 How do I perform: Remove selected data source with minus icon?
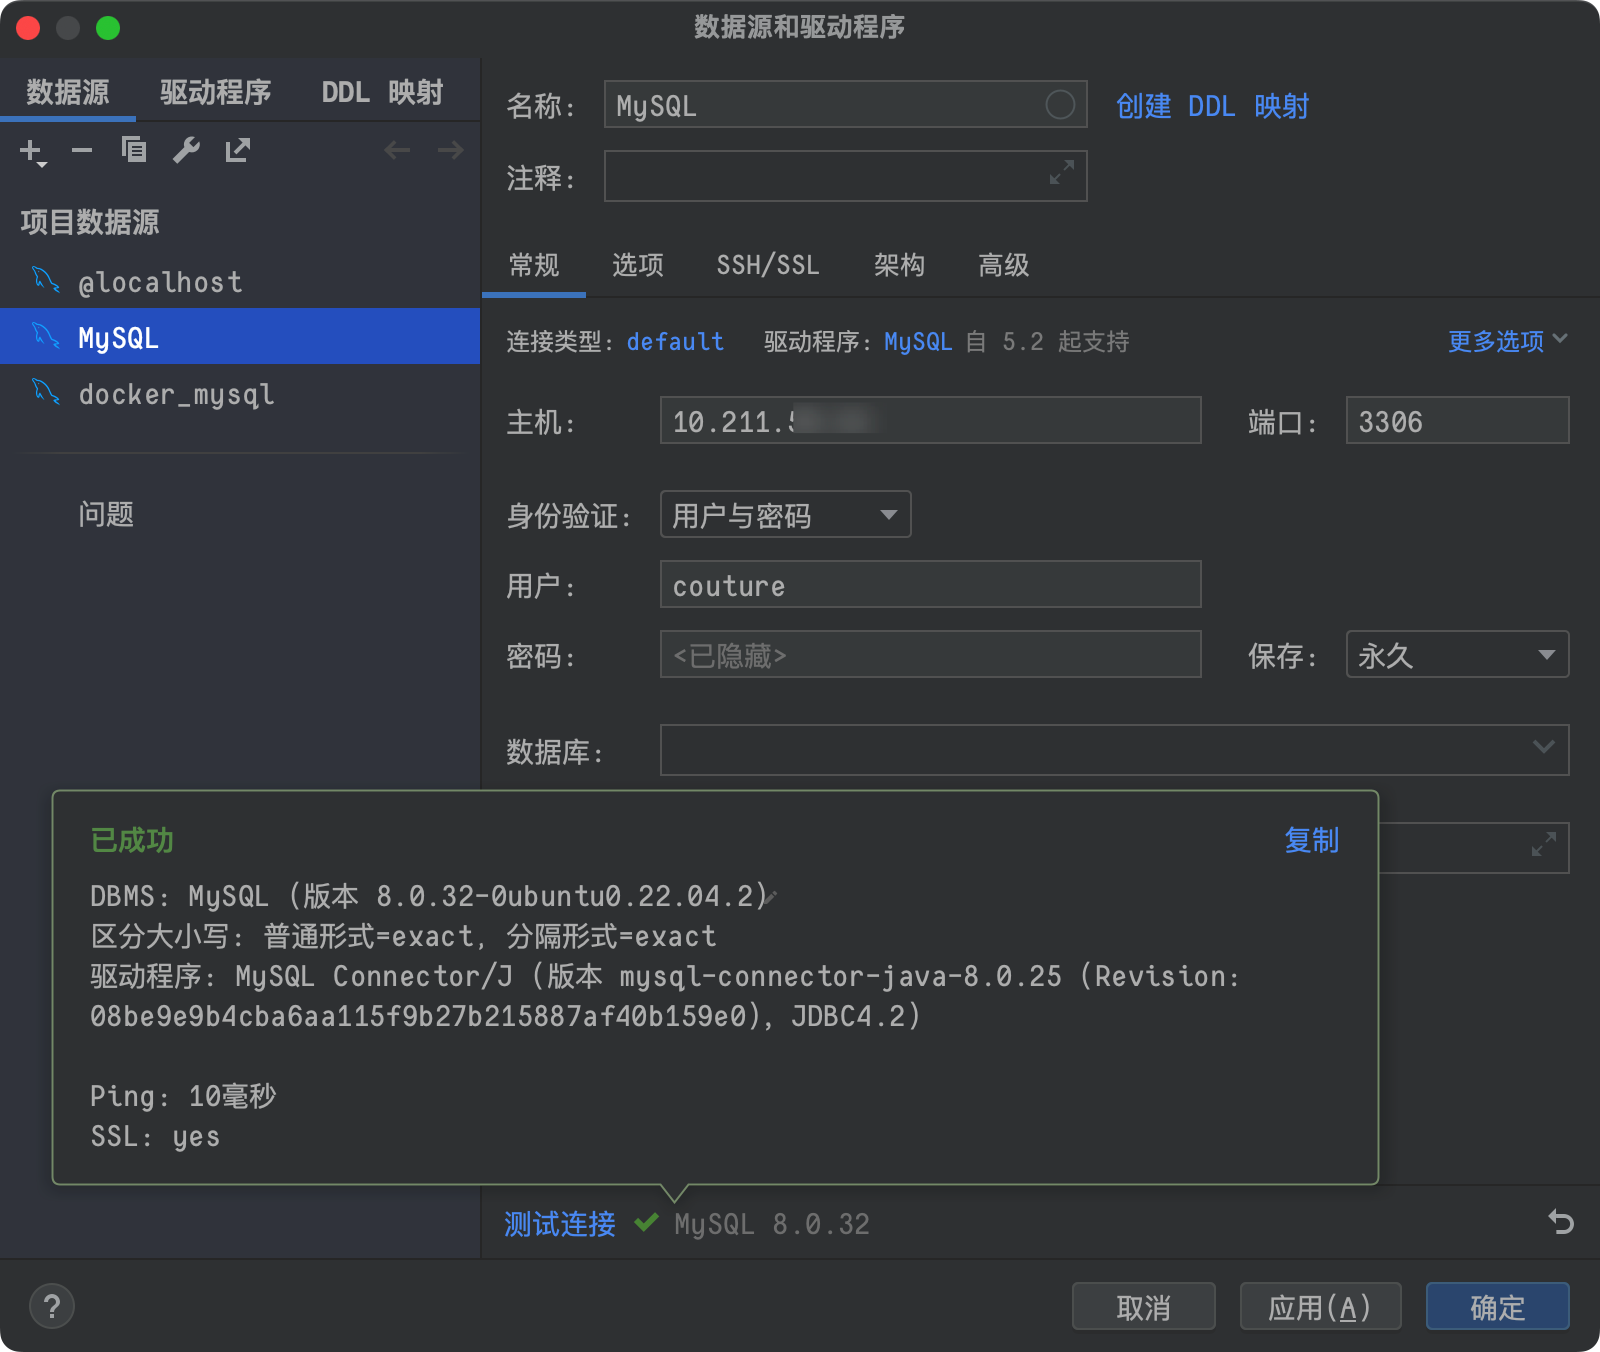tap(82, 151)
